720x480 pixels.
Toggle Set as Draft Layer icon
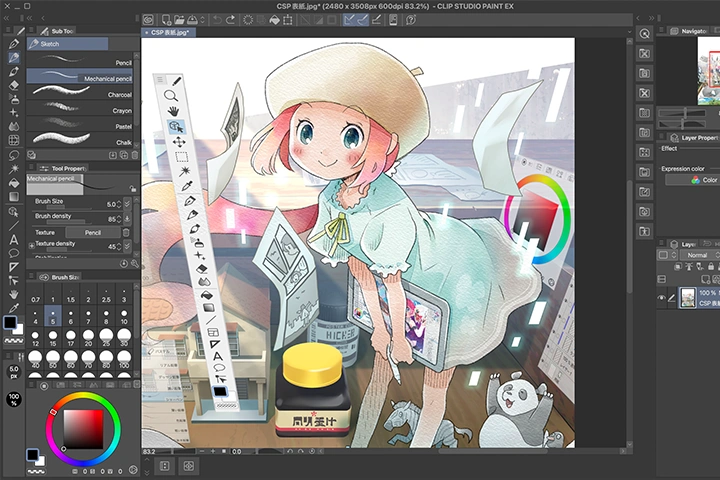coord(700,266)
